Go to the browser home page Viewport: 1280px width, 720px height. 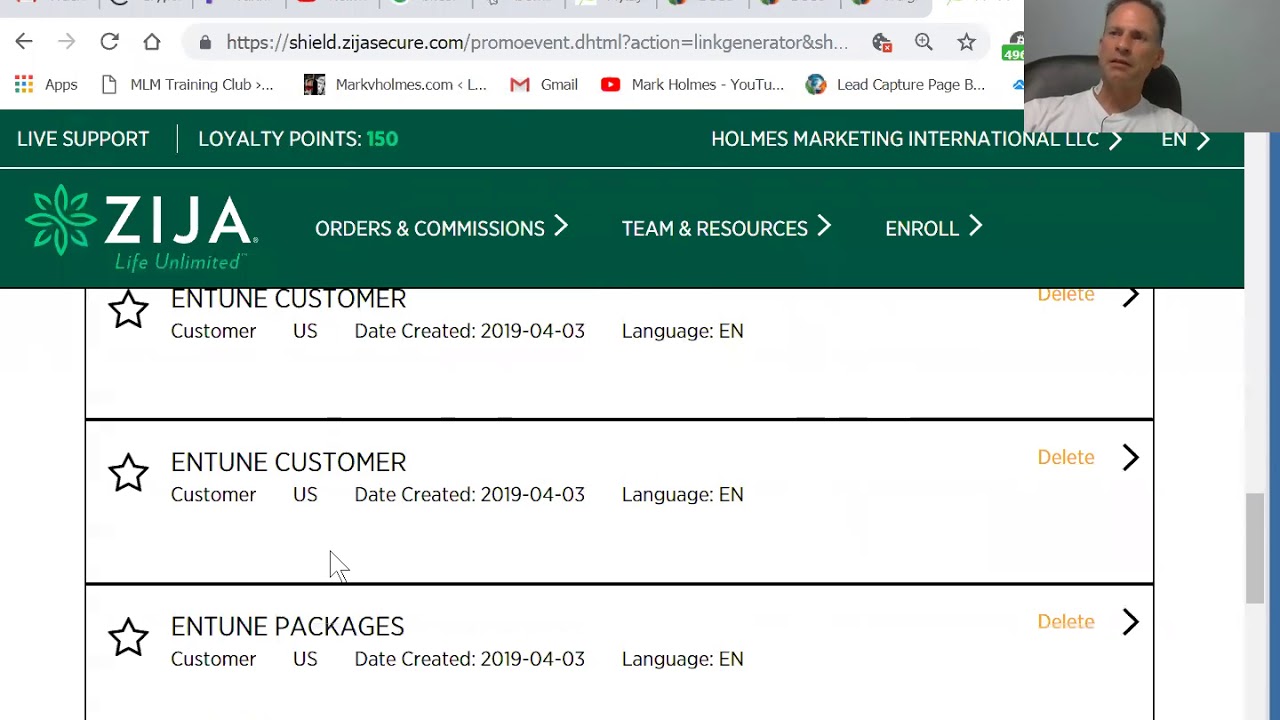[152, 42]
